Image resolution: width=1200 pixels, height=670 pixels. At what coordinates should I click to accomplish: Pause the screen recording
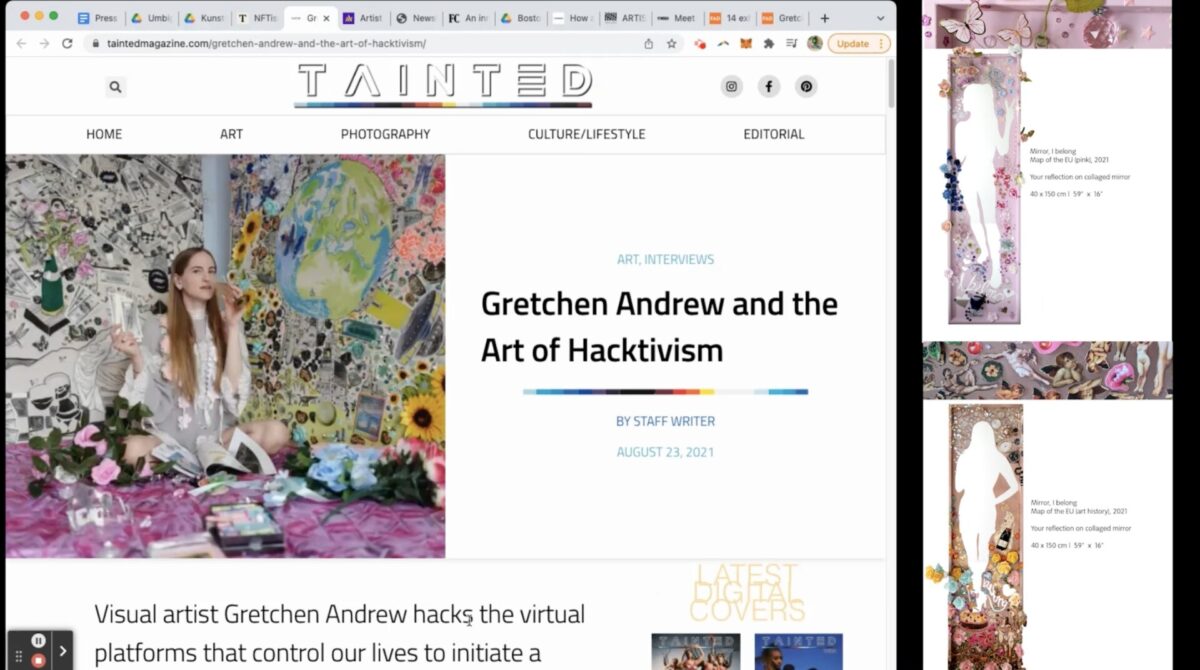[38, 641]
